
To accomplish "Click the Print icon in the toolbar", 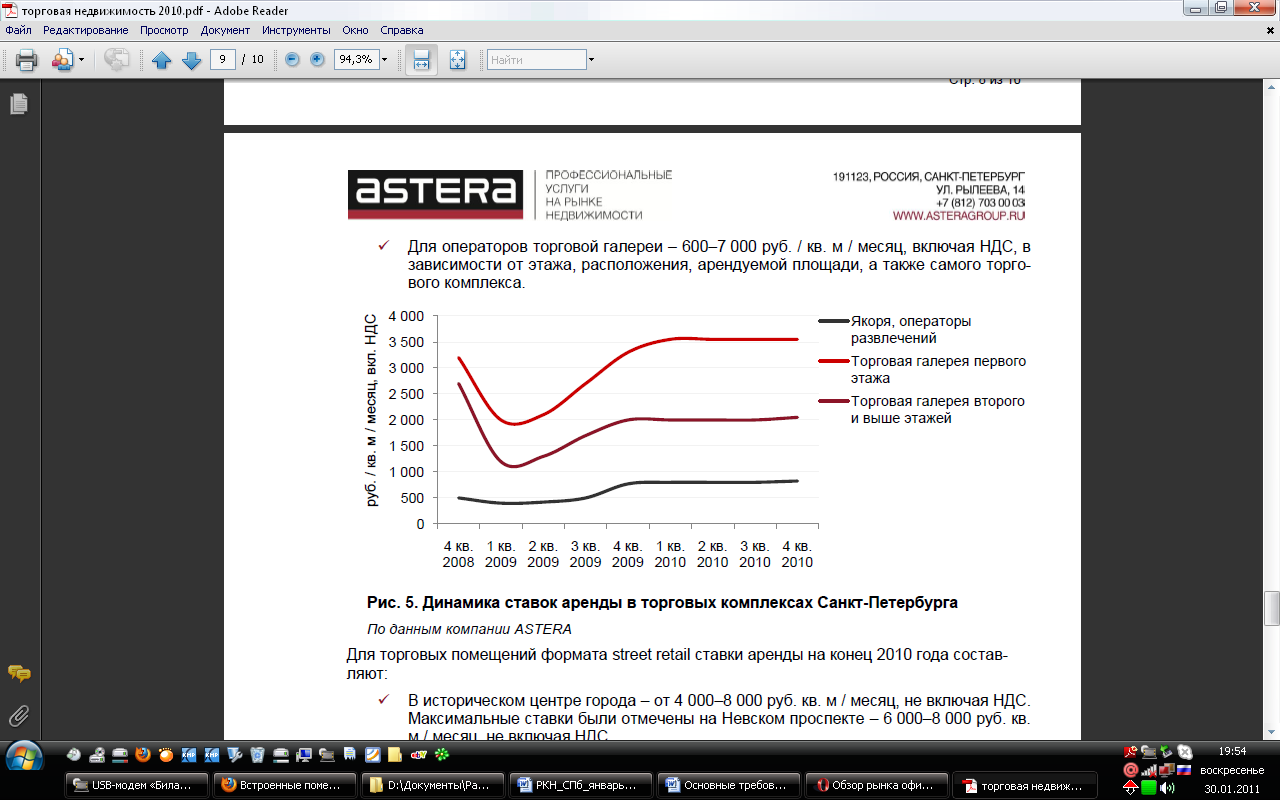I will tap(27, 60).
